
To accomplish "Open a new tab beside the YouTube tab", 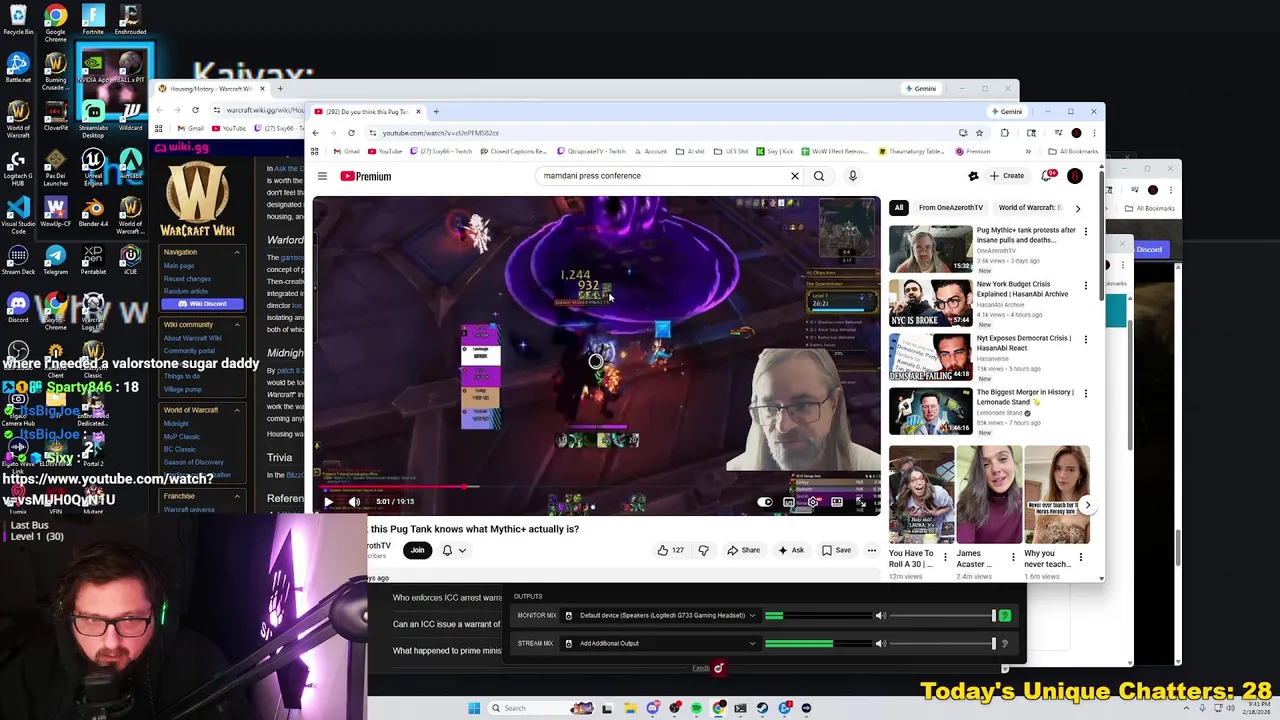I will pos(436,111).
